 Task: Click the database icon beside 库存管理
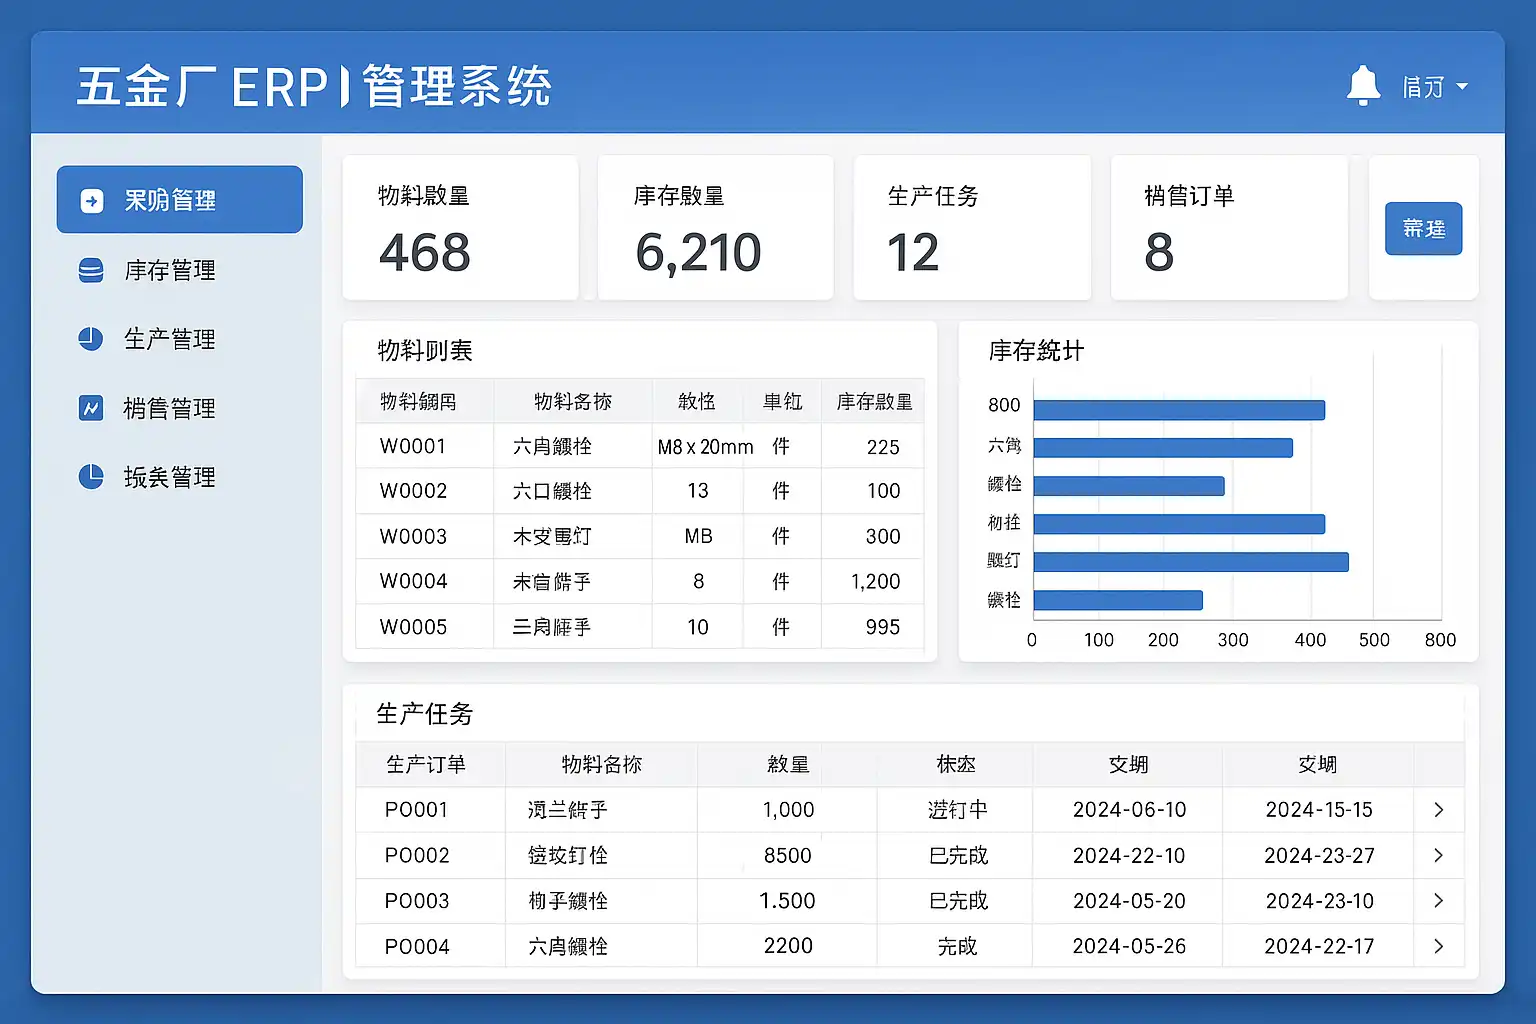pyautogui.click(x=91, y=271)
